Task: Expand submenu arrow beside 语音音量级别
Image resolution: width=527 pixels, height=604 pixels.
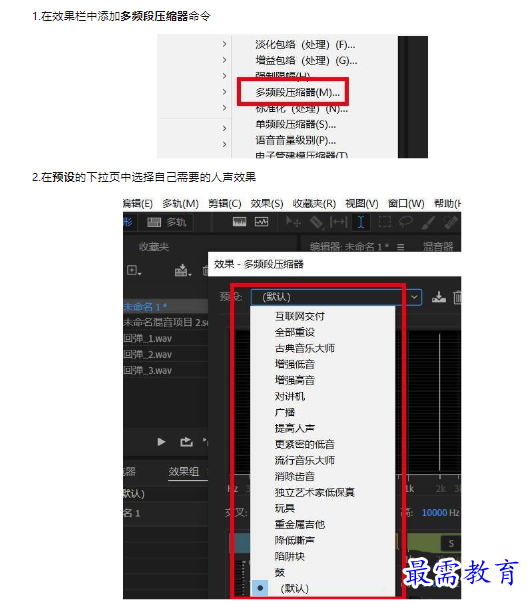Action: [x=224, y=144]
